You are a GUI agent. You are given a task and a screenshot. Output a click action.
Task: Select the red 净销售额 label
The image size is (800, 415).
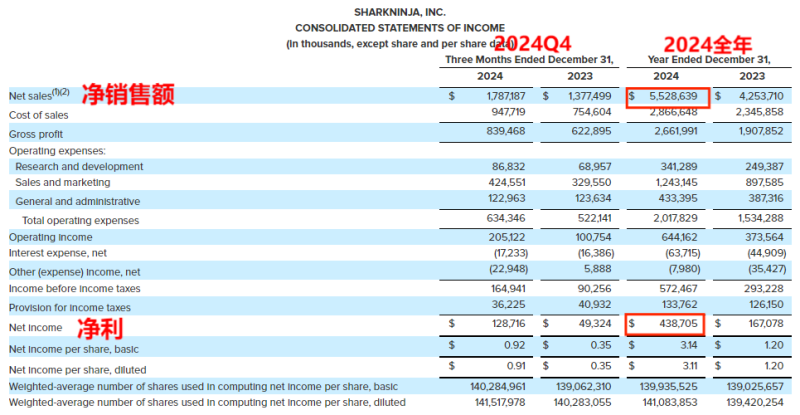[x=128, y=95]
